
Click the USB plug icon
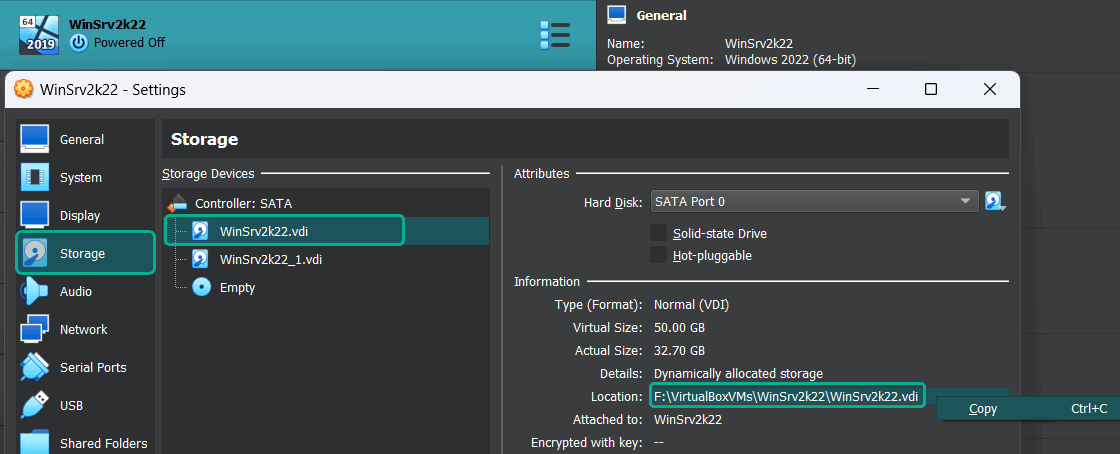click(34, 405)
